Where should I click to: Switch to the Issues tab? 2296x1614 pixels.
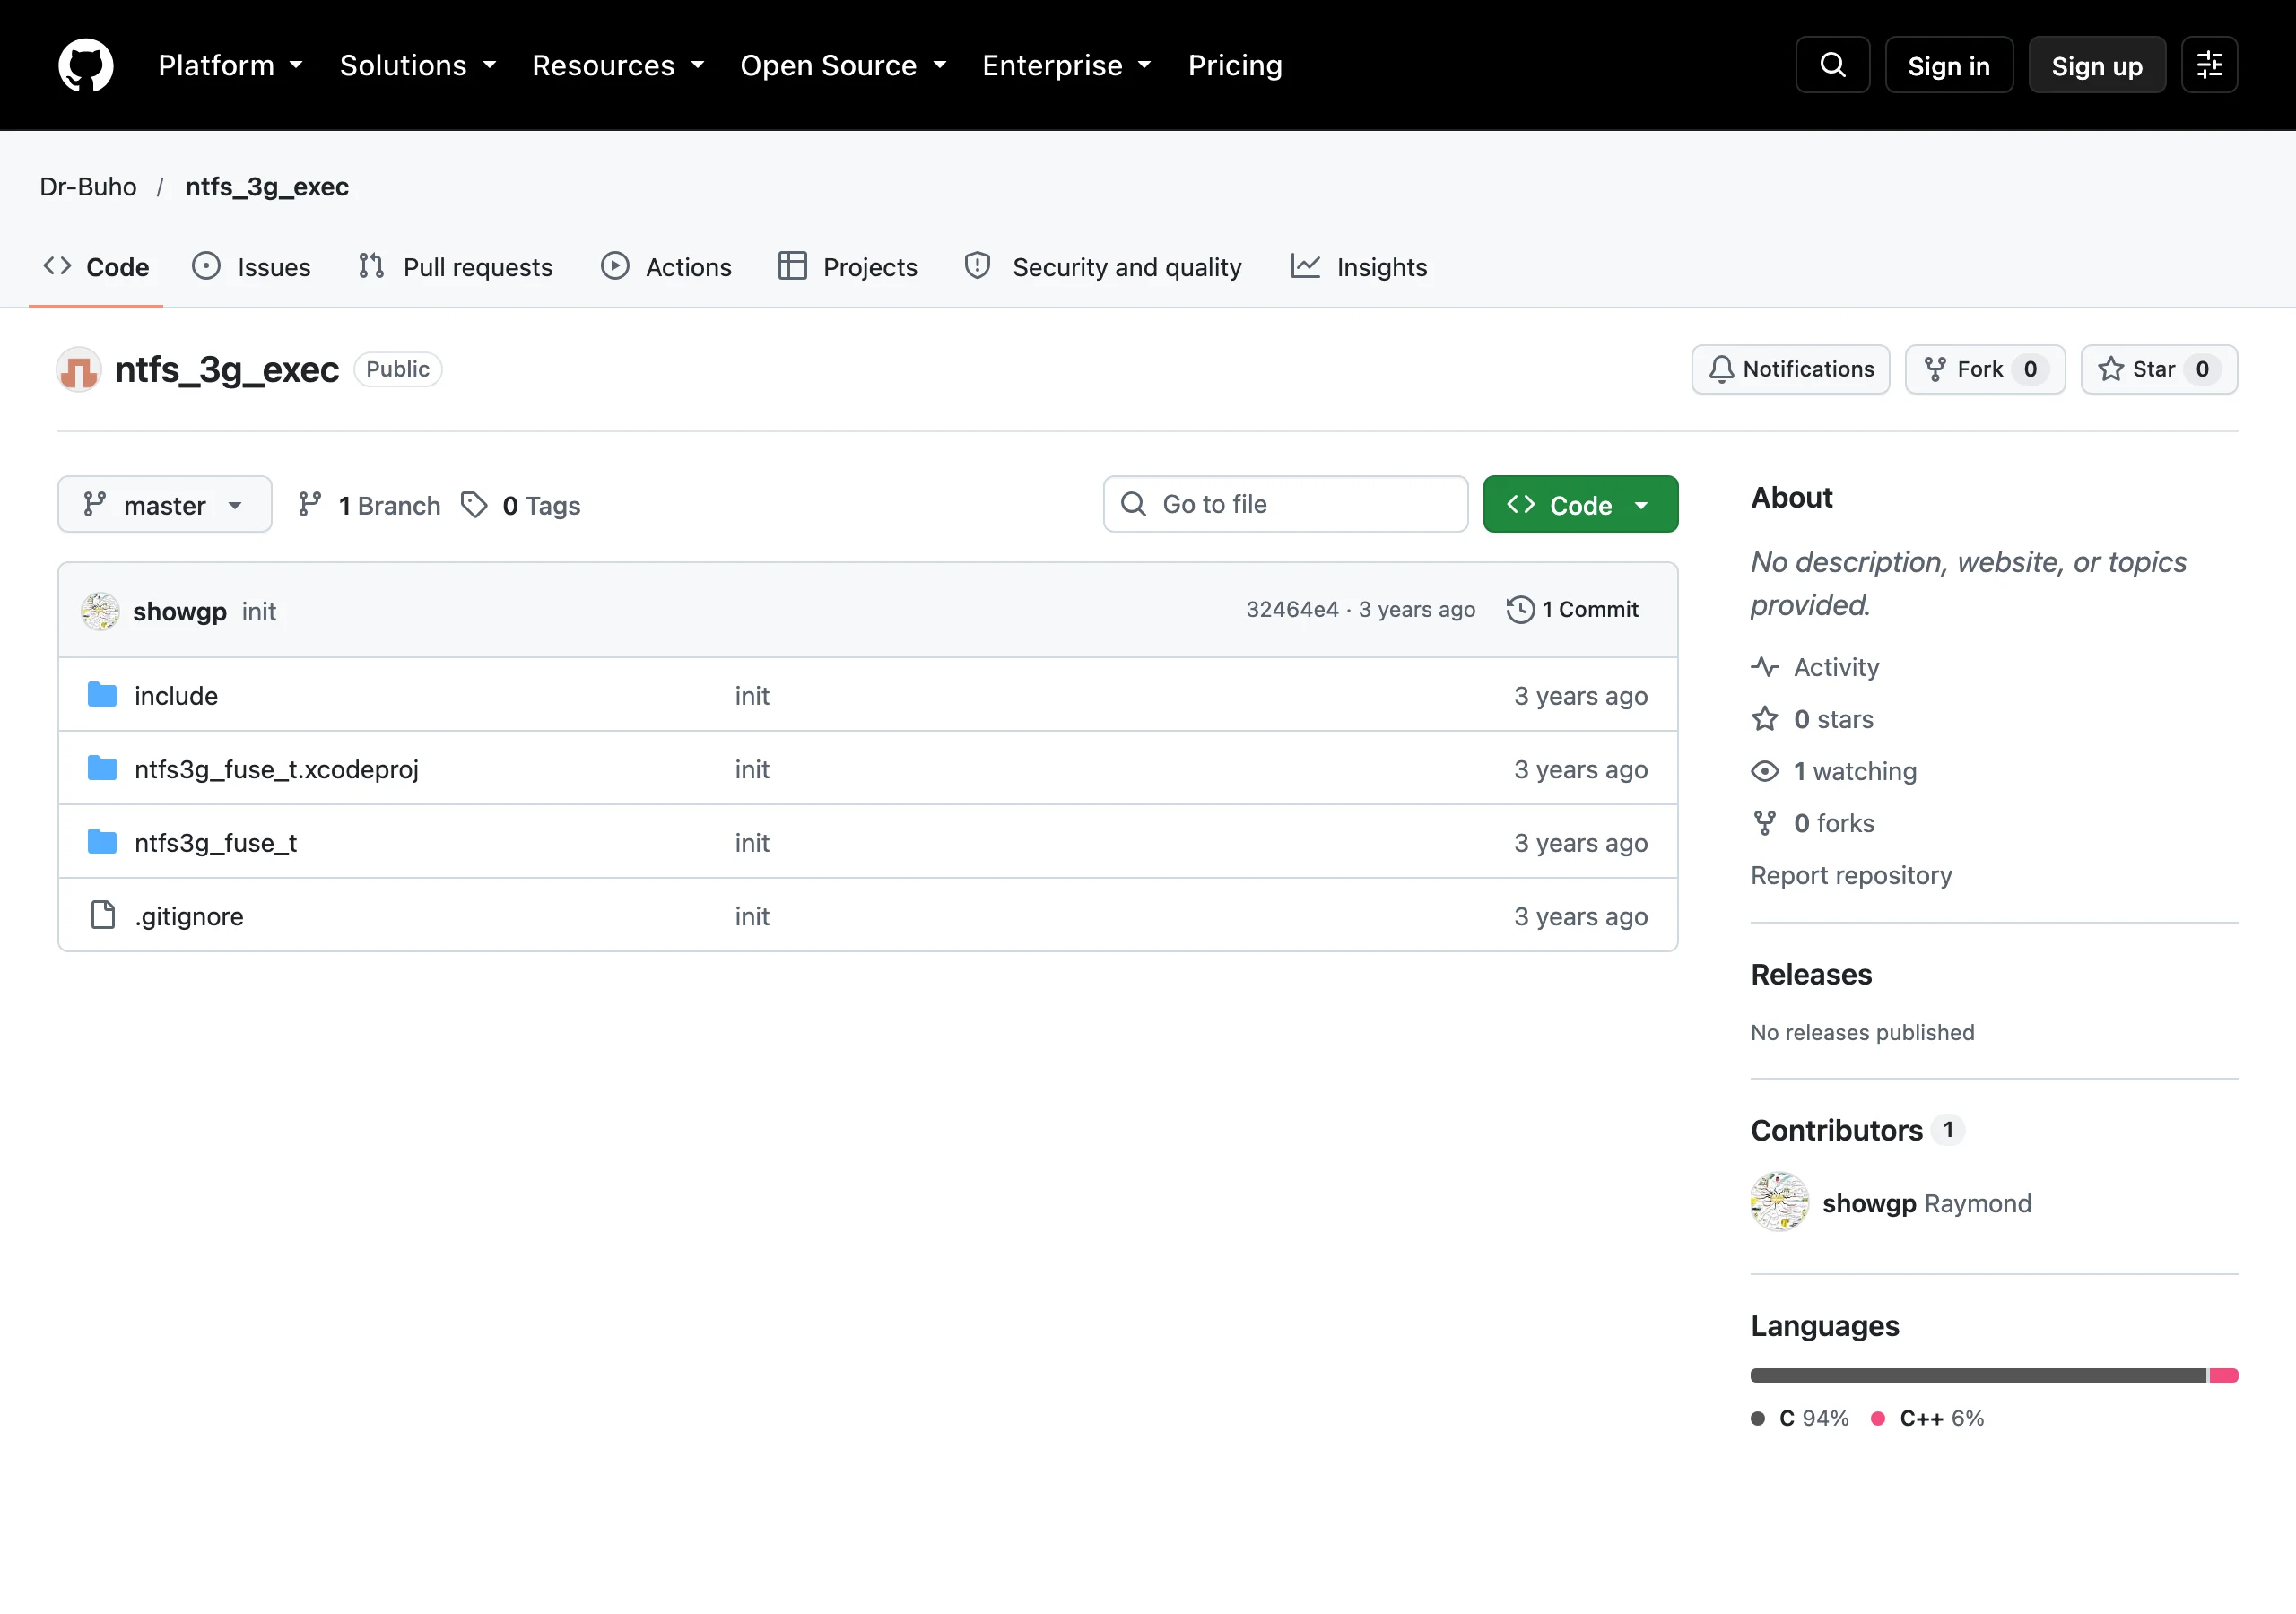coord(252,267)
